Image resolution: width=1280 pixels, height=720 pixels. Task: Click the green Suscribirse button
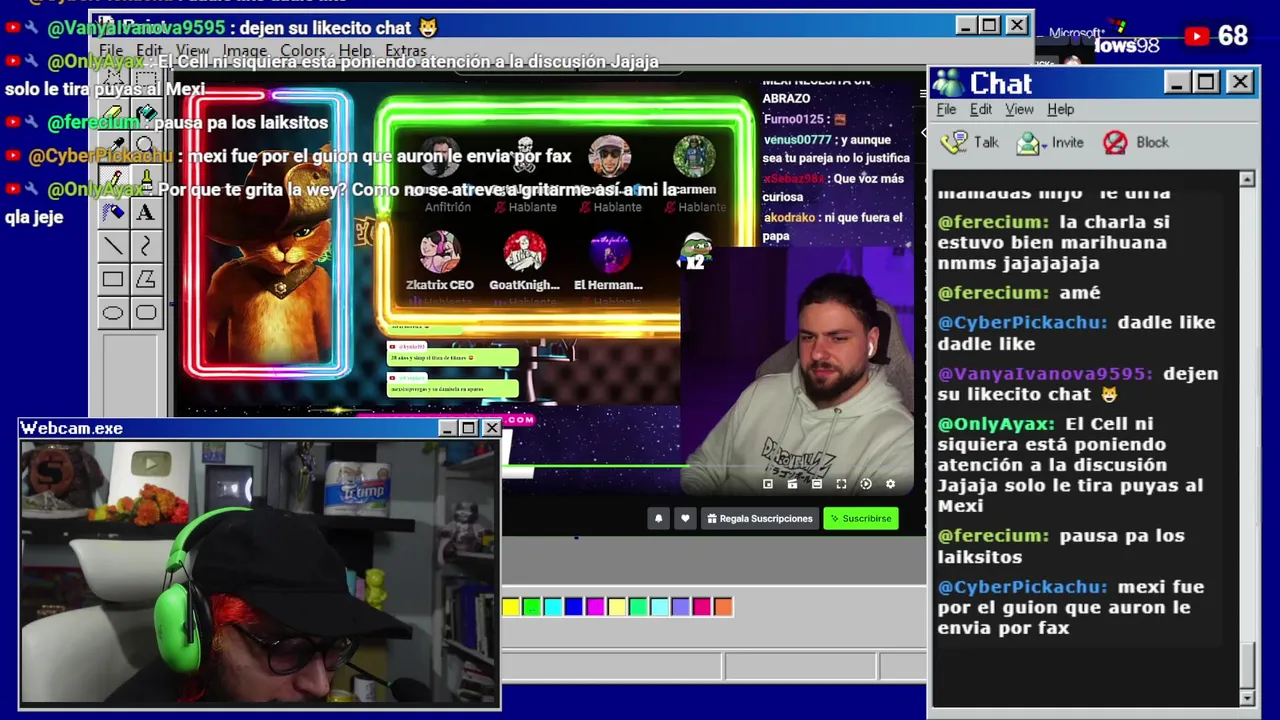click(x=861, y=518)
